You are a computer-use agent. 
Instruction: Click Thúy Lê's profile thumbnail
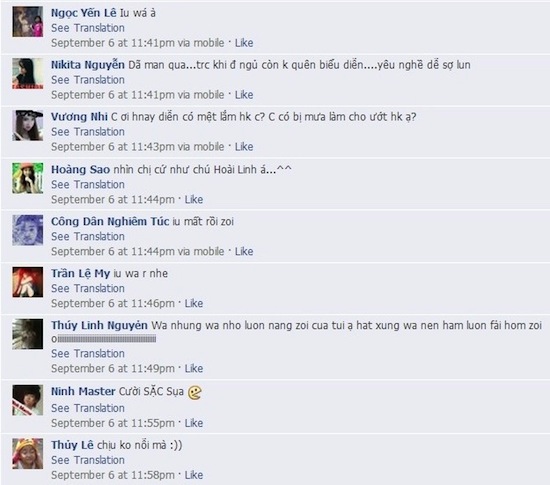[x=28, y=453]
